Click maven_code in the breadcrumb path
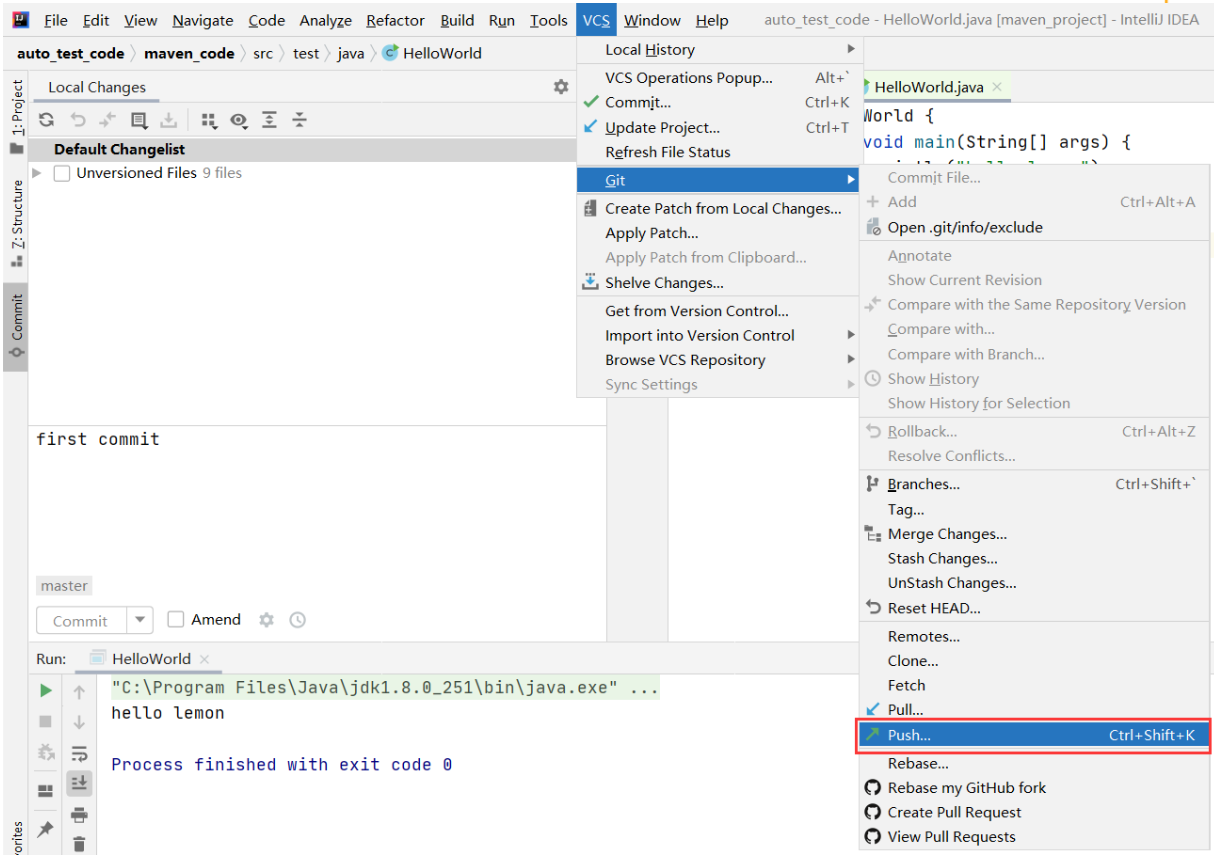 [x=189, y=53]
